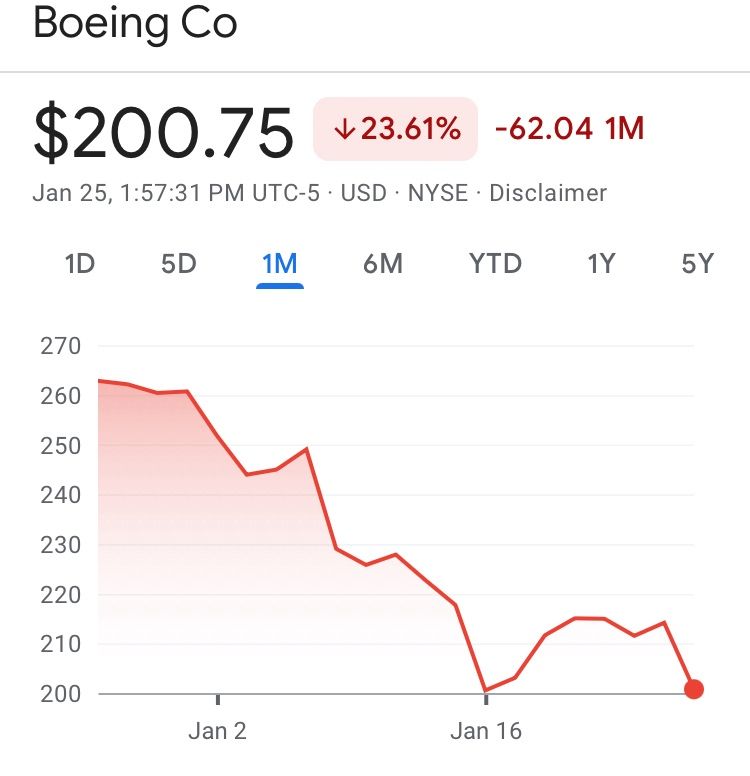Switch to the 5Y range

pos(698,264)
